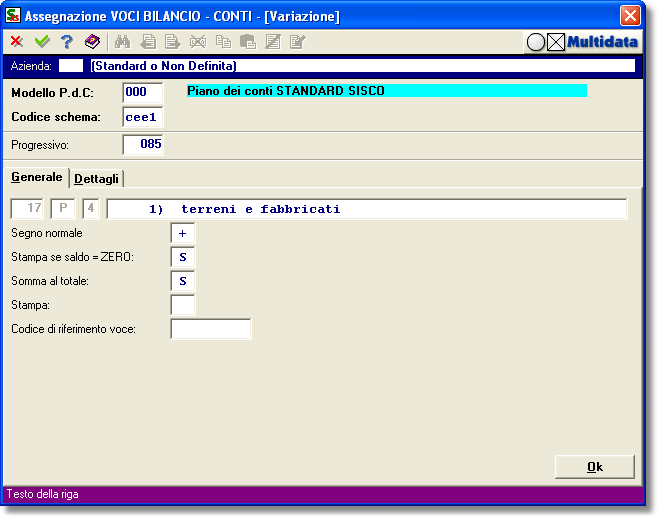Click the Modello P.d.C. field
Image resolution: width=658 pixels, height=518 pixels.
pos(142,92)
